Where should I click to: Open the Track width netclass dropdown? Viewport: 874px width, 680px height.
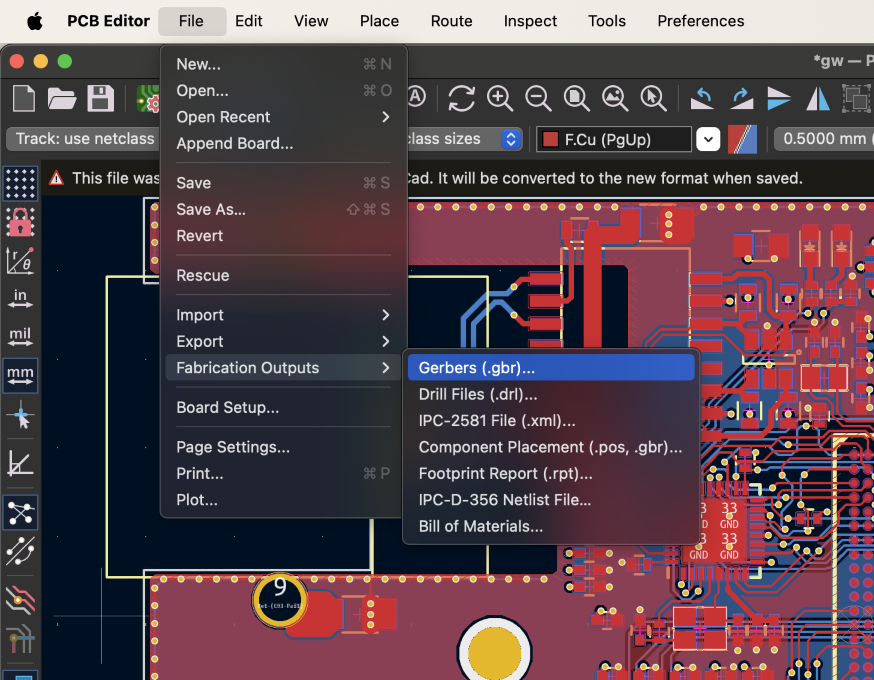(84, 139)
